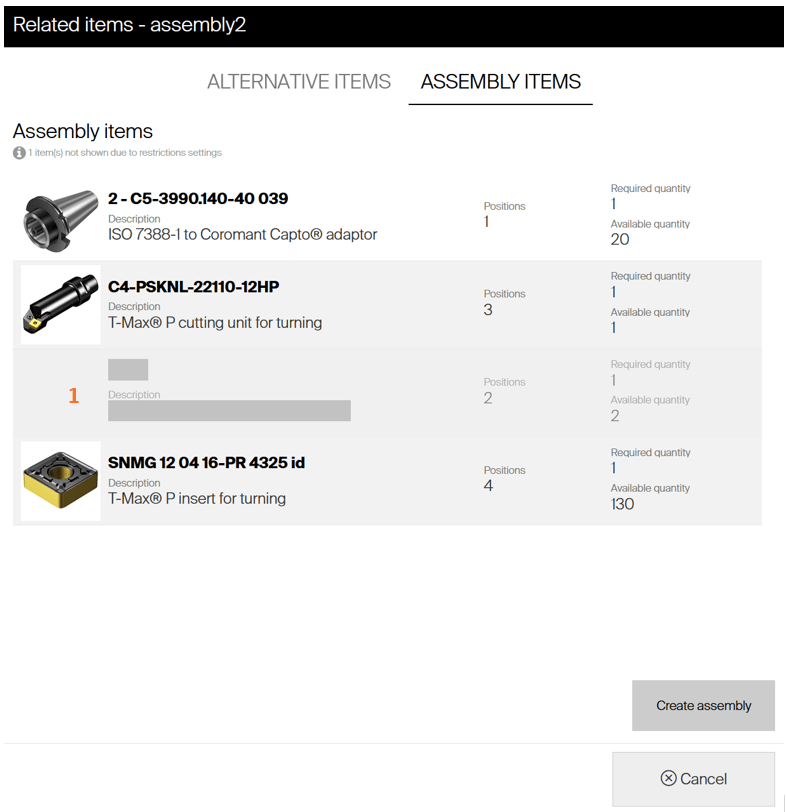Click T-Max P insert for turning description
The image size is (786, 812).
(197, 499)
